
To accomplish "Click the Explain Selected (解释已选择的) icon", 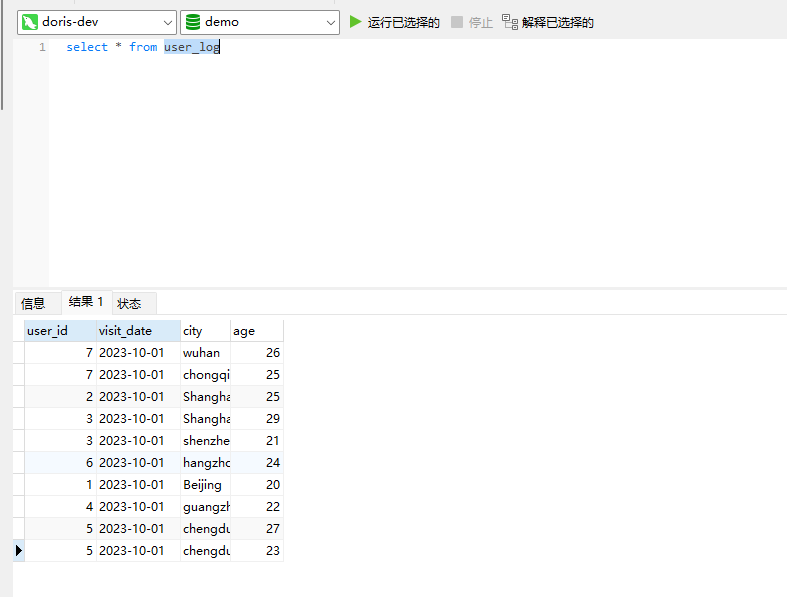I will [510, 22].
